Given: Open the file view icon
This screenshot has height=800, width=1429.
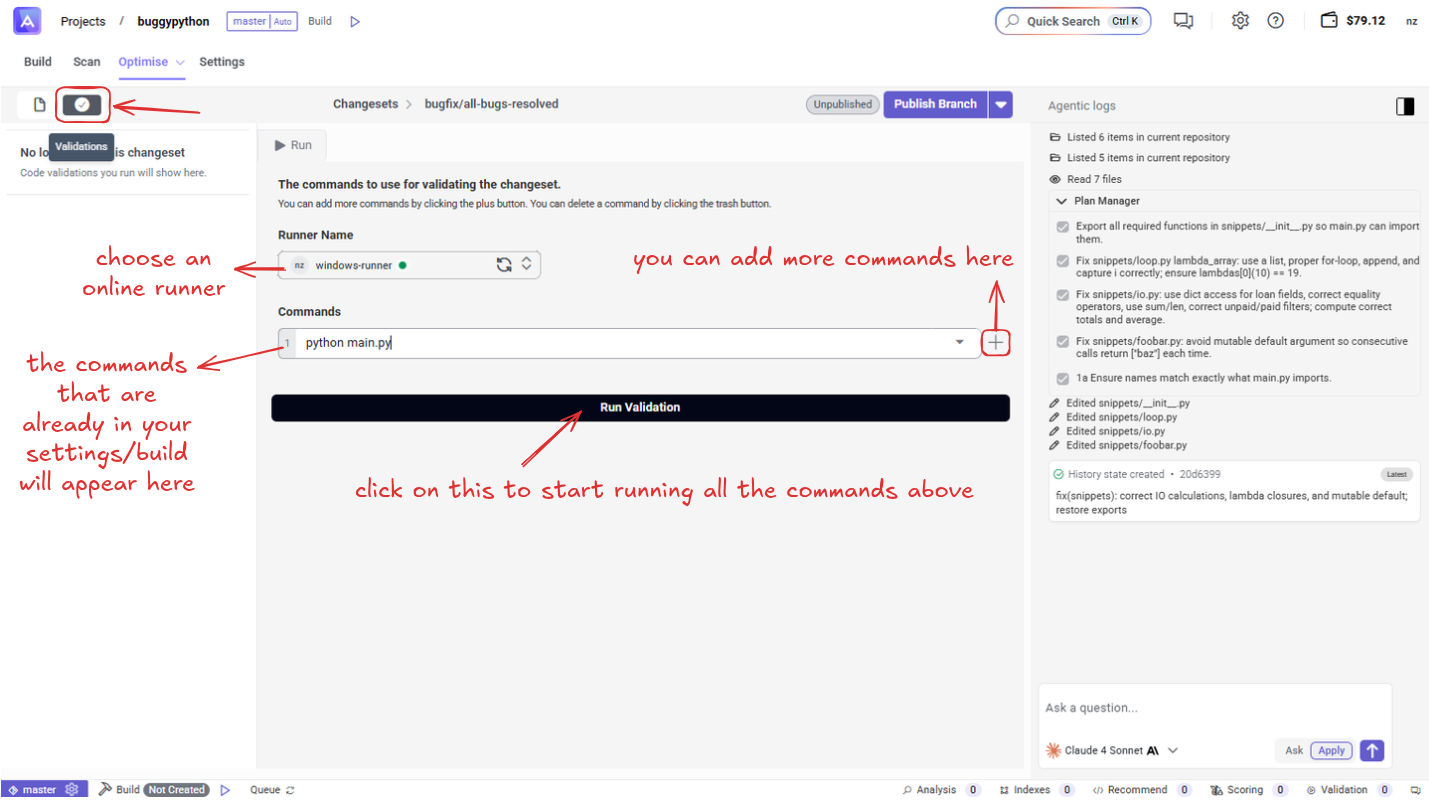Looking at the screenshot, I should click(x=40, y=105).
